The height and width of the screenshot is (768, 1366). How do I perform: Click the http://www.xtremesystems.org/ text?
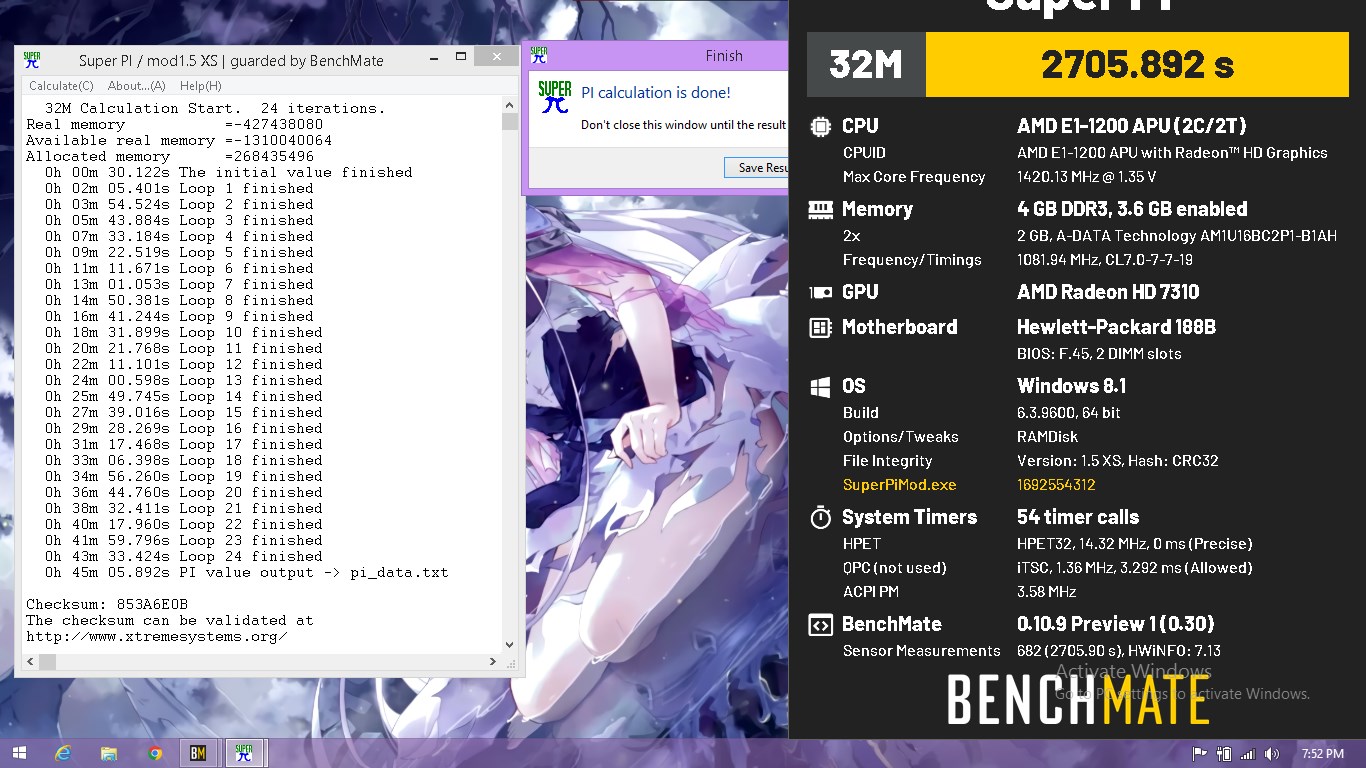157,636
